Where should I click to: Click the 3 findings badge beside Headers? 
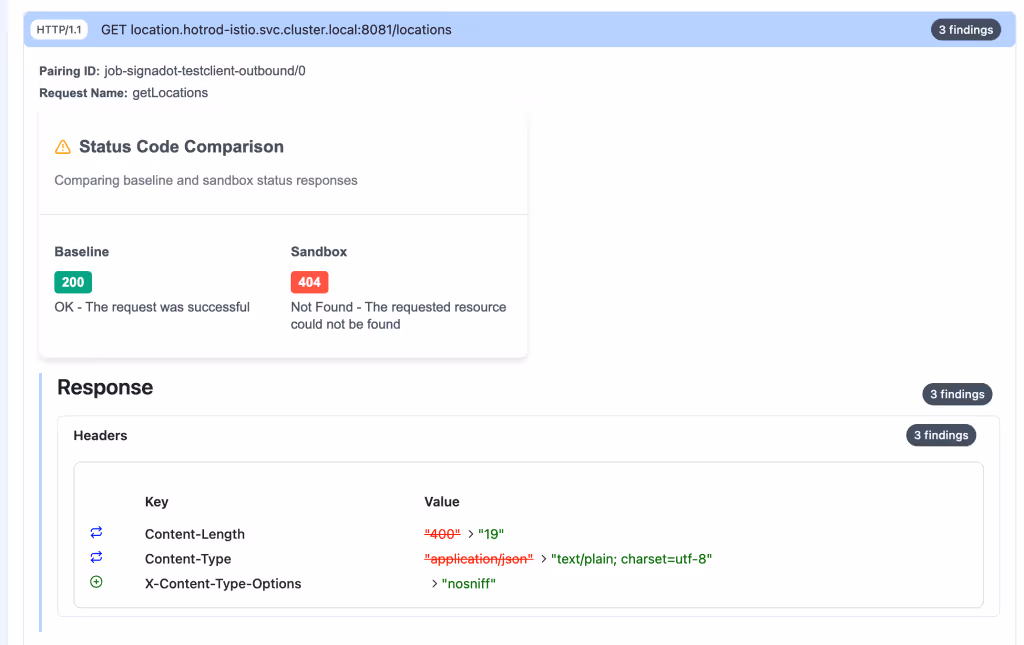coord(940,435)
